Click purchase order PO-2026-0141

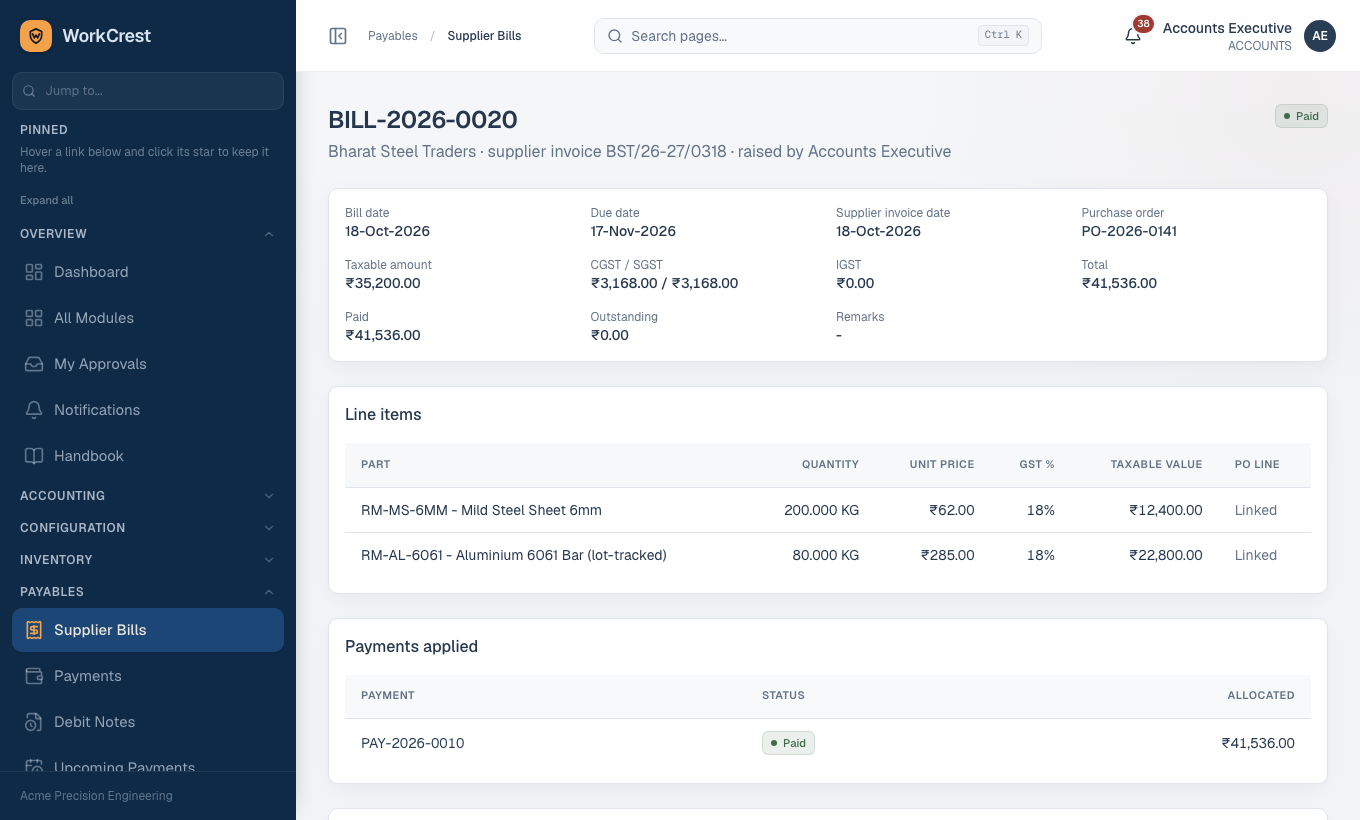(x=1129, y=231)
